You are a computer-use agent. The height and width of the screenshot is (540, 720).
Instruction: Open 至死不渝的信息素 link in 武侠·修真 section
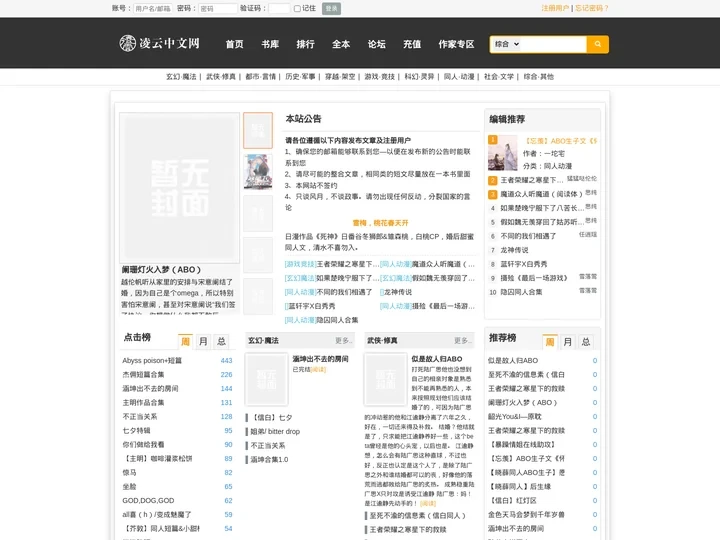coord(417,516)
